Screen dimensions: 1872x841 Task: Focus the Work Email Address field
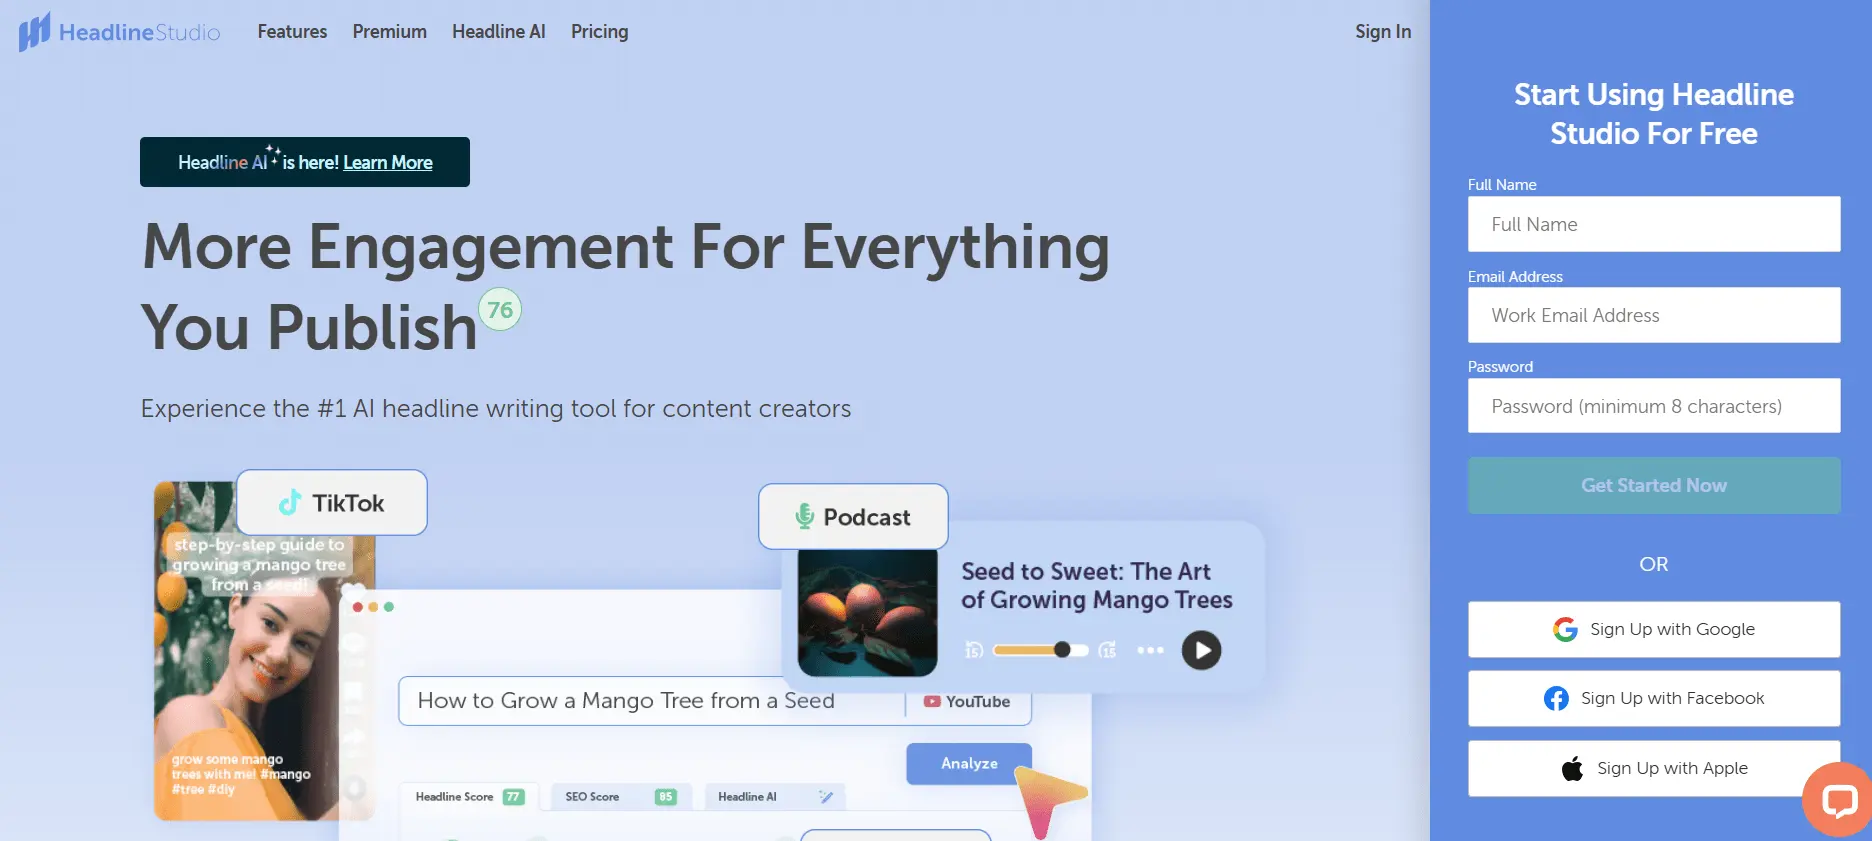tap(1653, 316)
